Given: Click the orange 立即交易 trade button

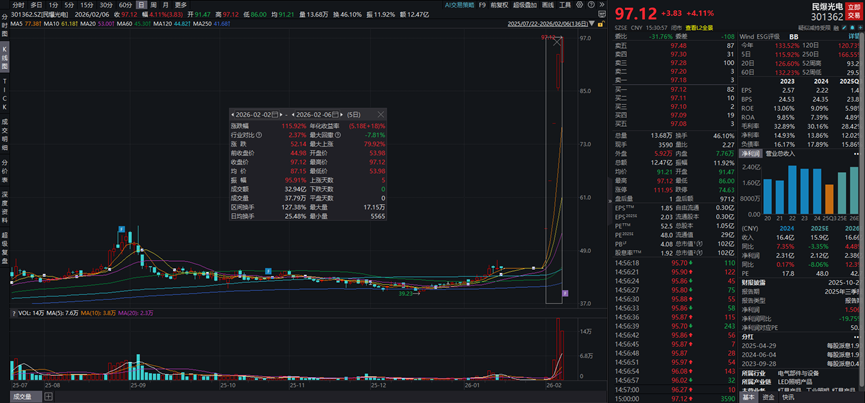Looking at the screenshot, I should [x=853, y=12].
